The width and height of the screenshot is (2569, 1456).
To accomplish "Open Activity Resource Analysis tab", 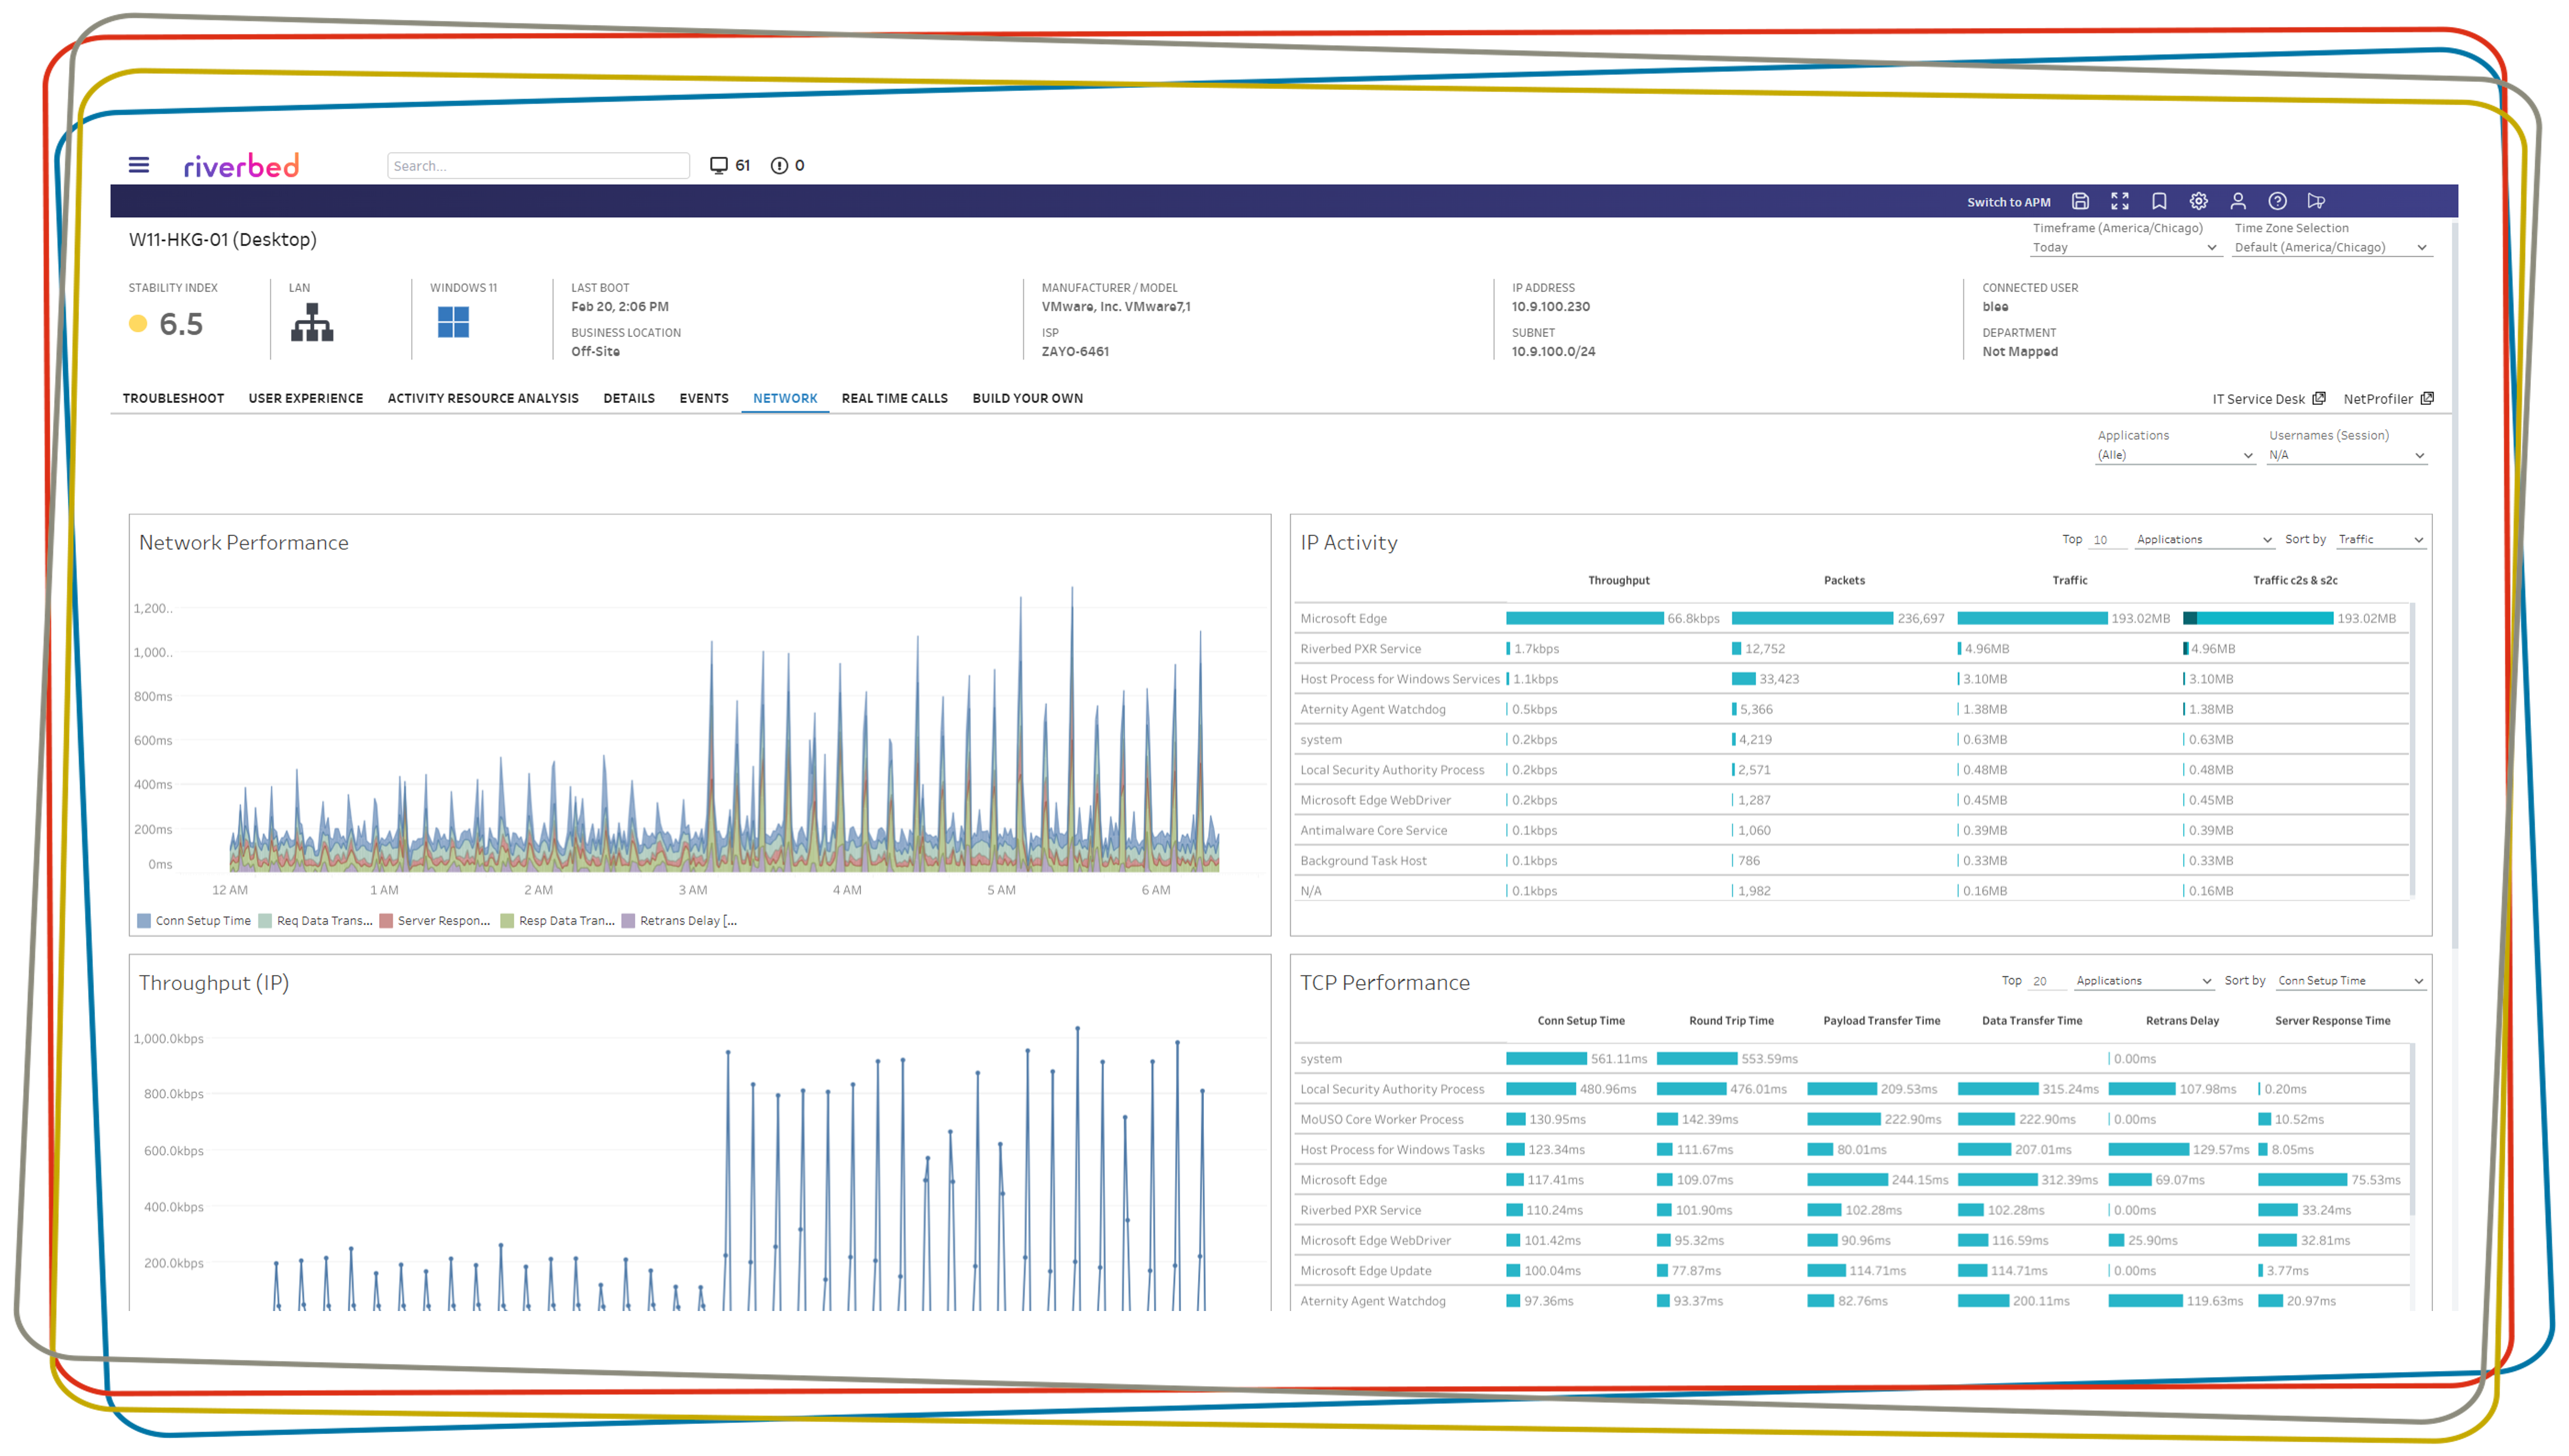I will (x=483, y=398).
